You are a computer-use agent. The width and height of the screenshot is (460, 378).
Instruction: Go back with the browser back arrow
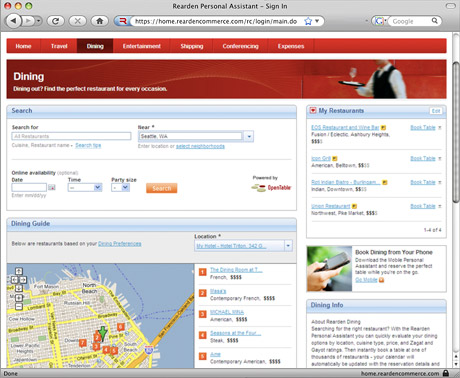[x=14, y=21]
